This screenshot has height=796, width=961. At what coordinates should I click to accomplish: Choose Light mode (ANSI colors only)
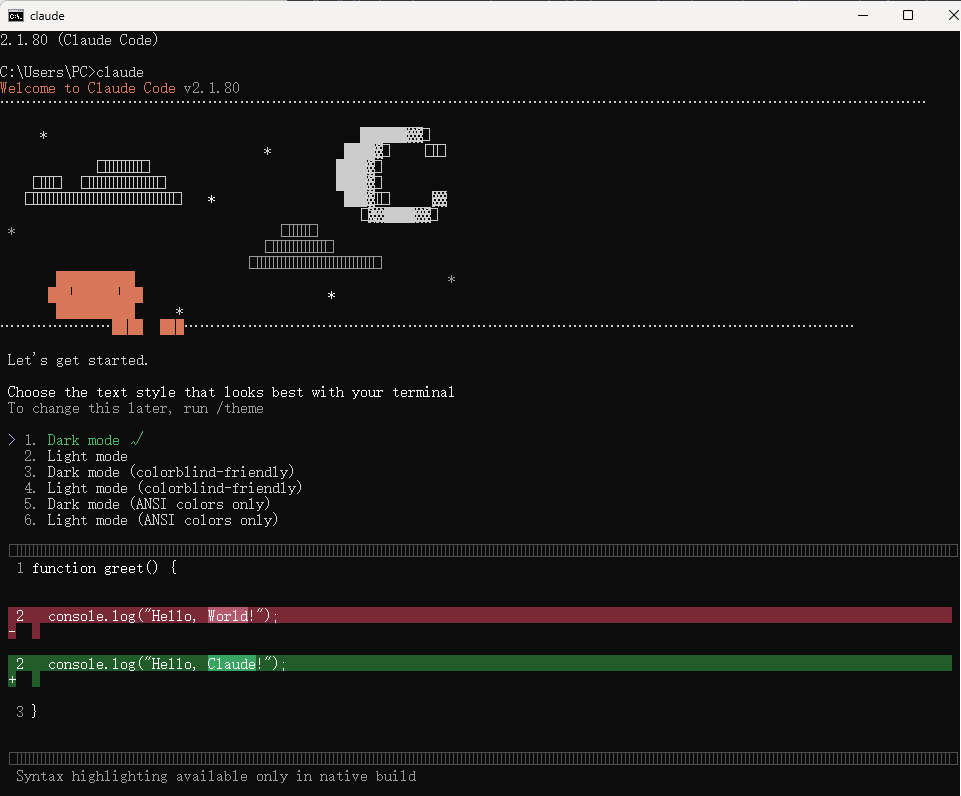(162, 520)
